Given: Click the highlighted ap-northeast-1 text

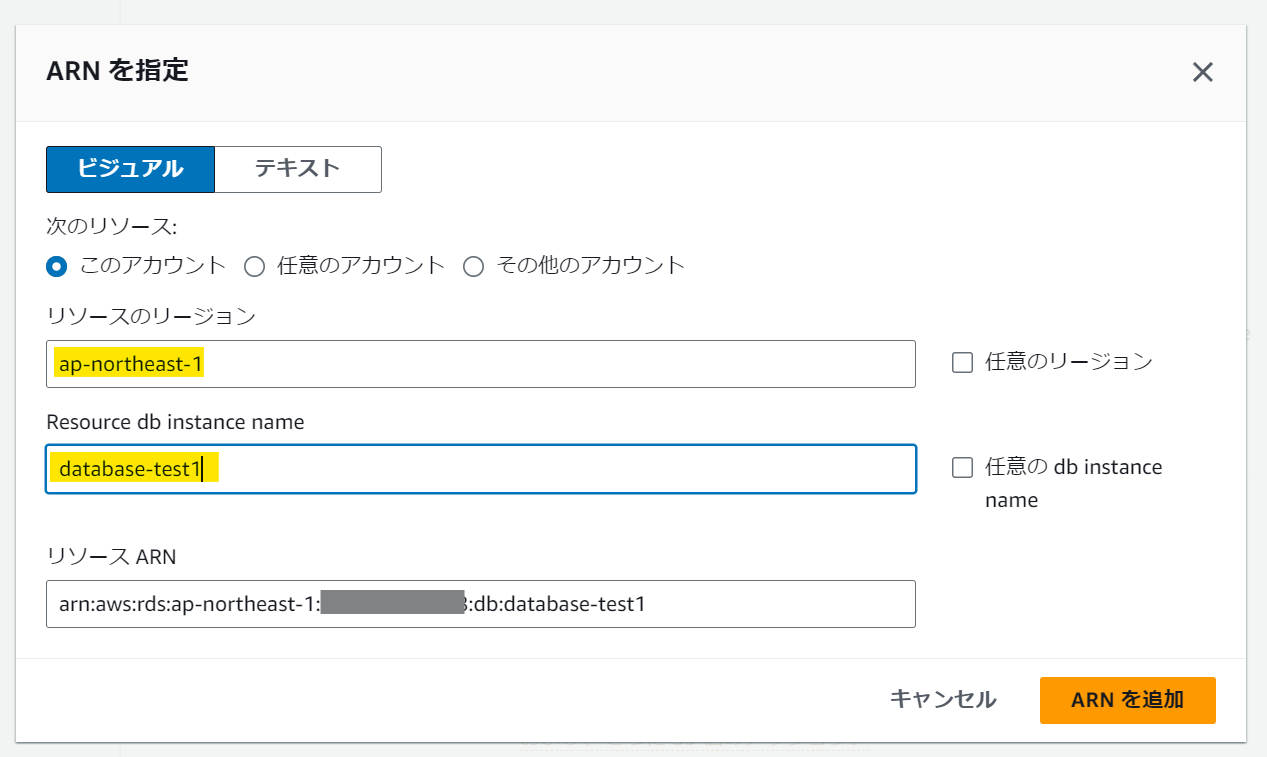Looking at the screenshot, I should [129, 364].
